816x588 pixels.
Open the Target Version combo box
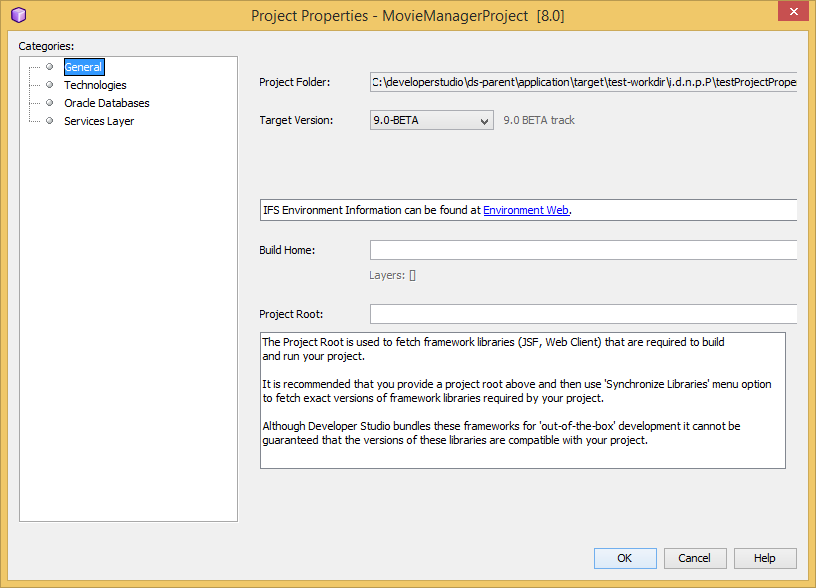(430, 119)
